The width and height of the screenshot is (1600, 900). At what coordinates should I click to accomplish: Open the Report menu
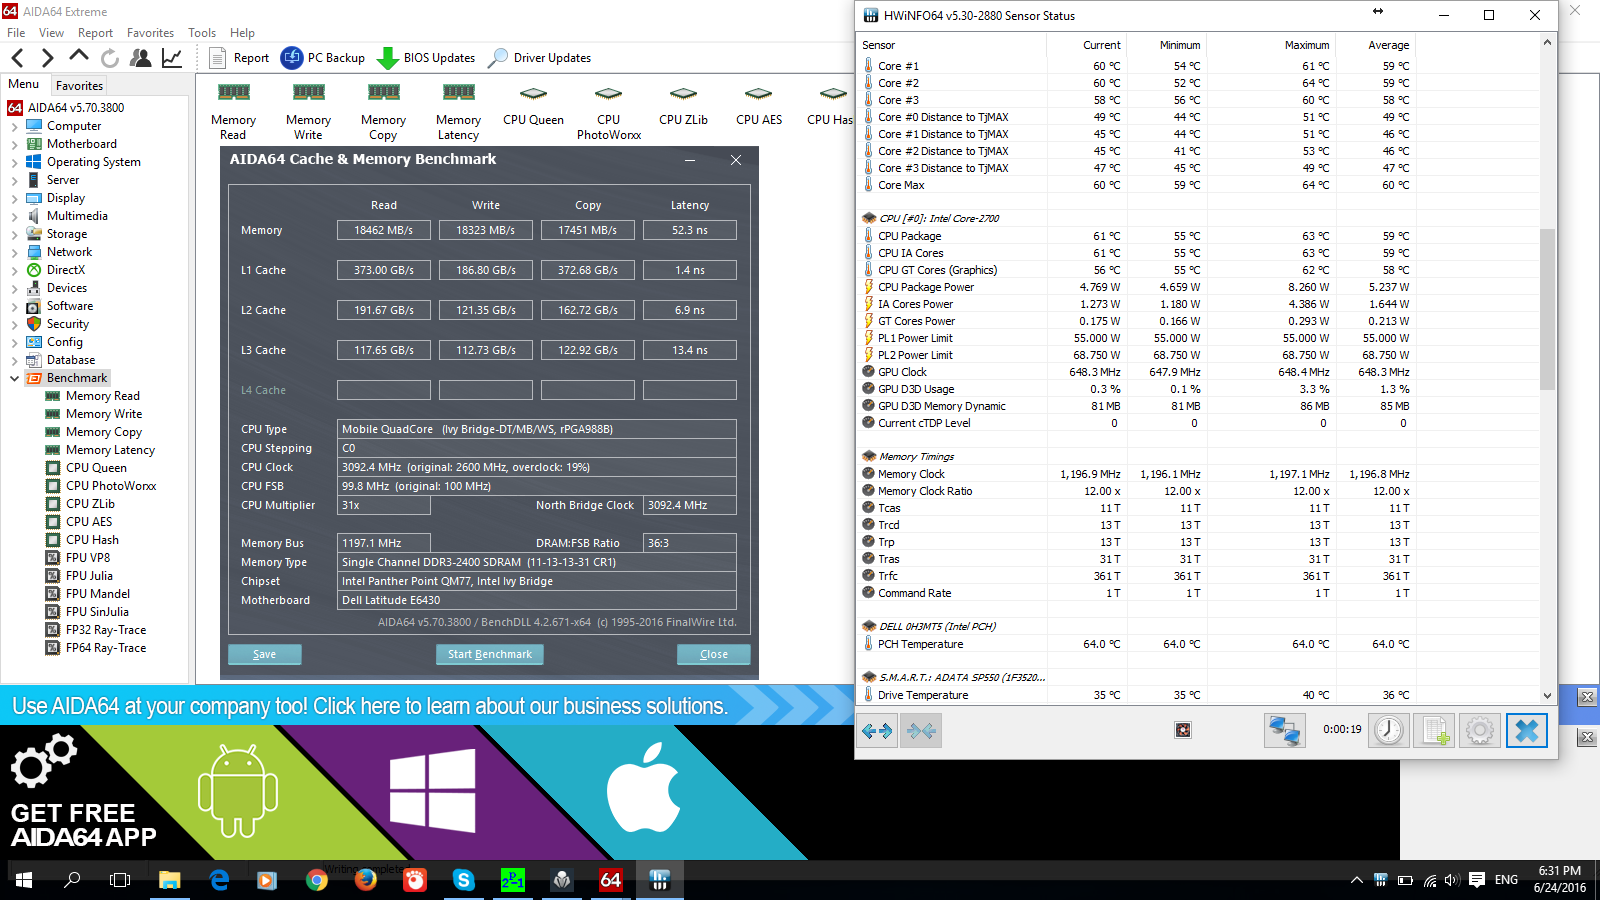95,33
